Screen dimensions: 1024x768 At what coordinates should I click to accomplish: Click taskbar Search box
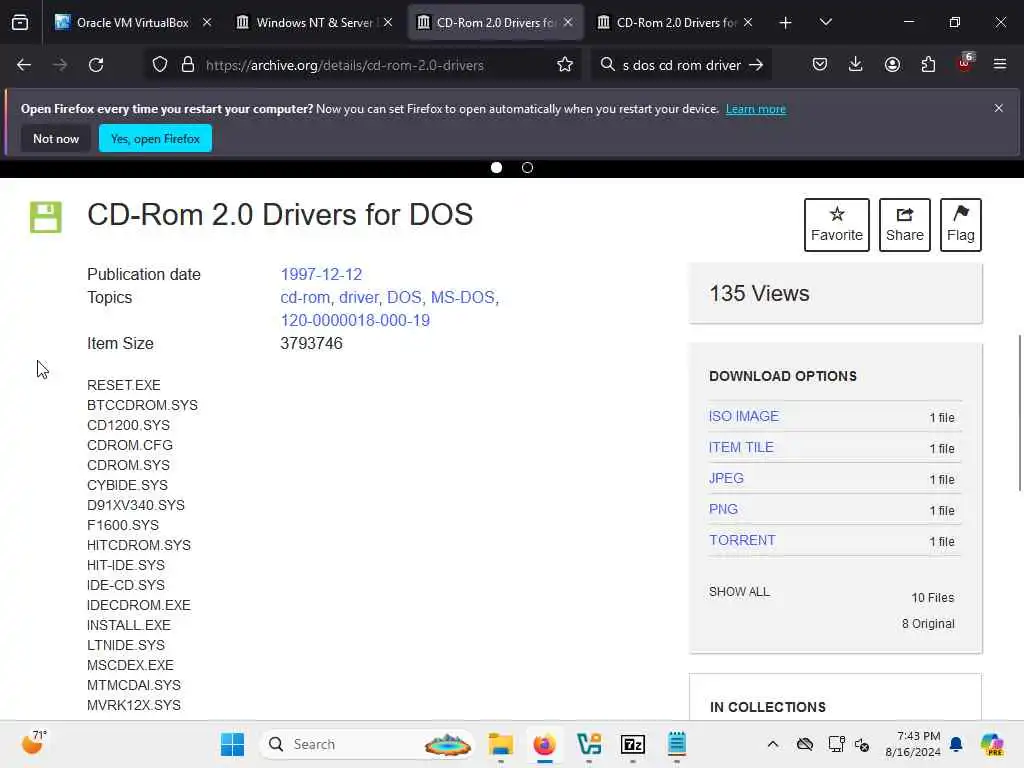[x=368, y=744]
